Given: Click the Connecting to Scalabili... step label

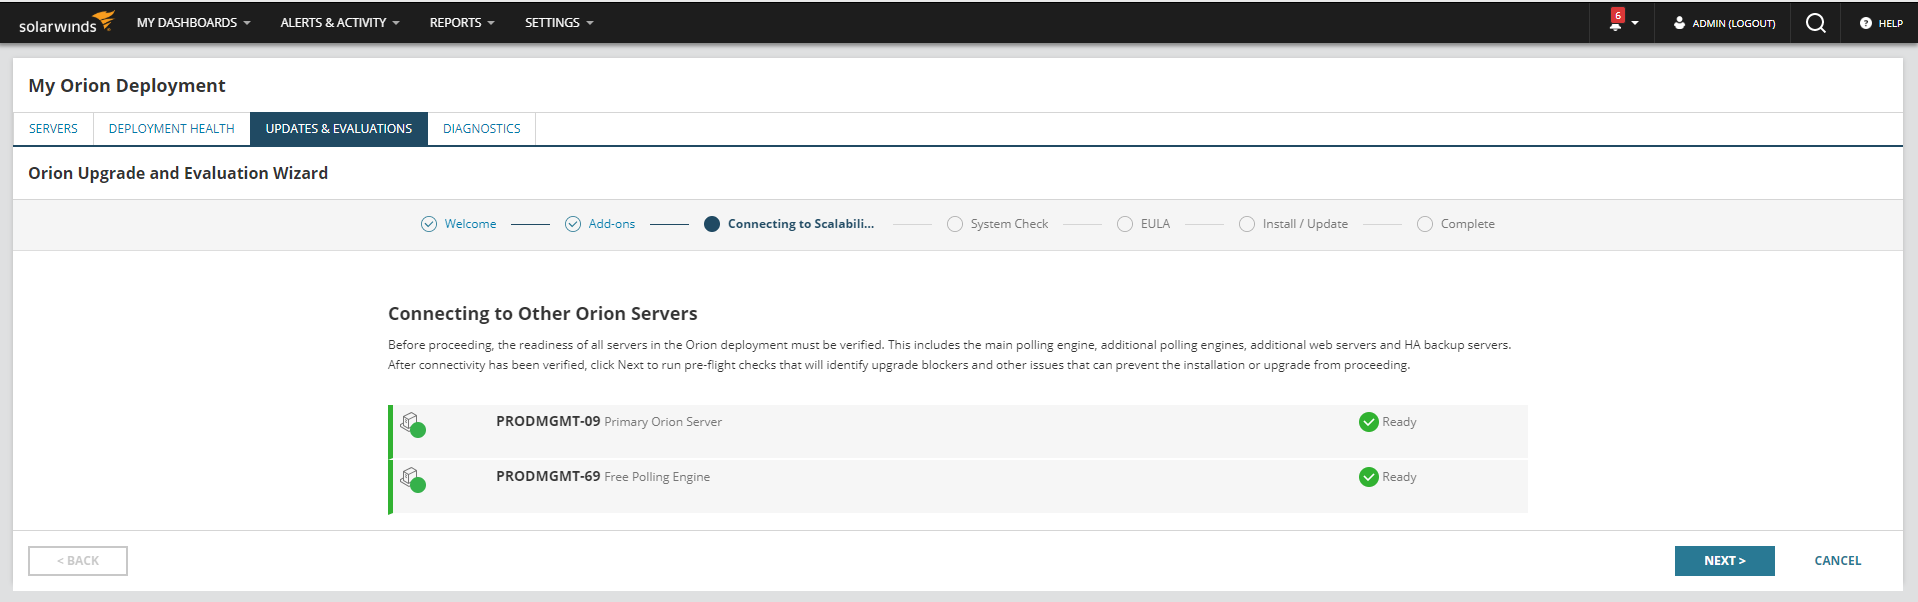Looking at the screenshot, I should (801, 224).
